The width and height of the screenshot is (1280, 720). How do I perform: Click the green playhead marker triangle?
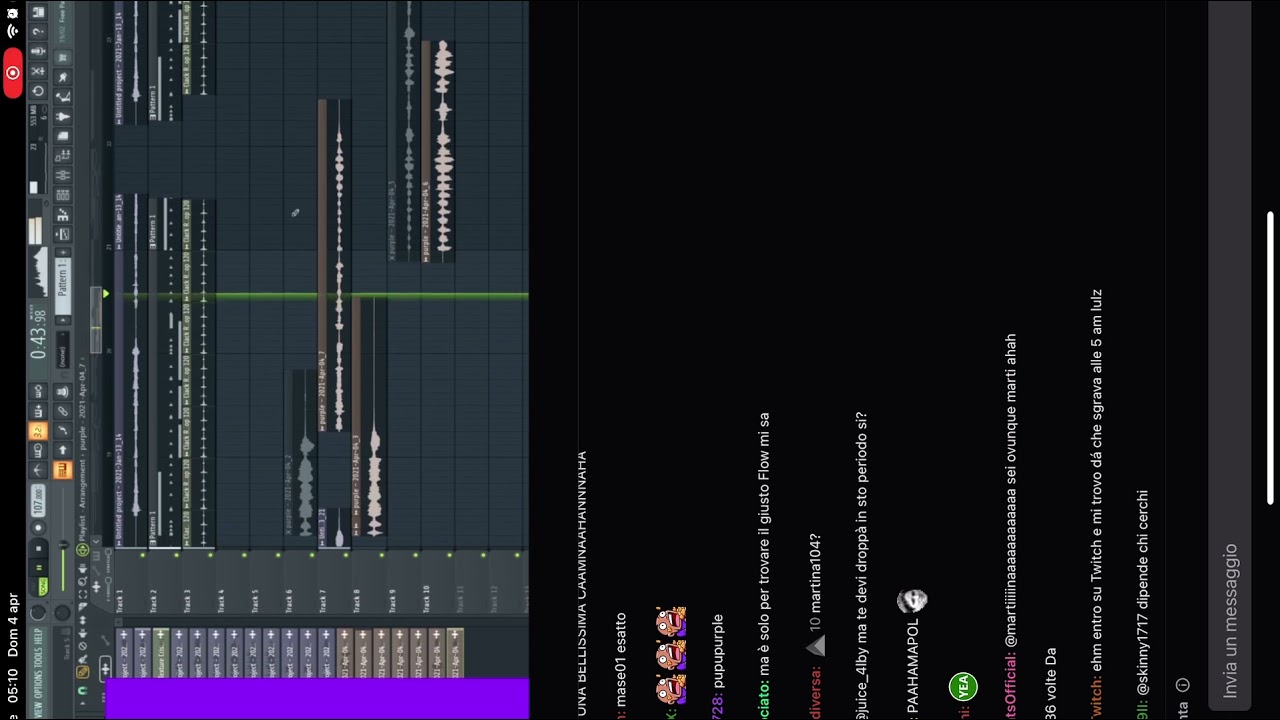[105, 293]
